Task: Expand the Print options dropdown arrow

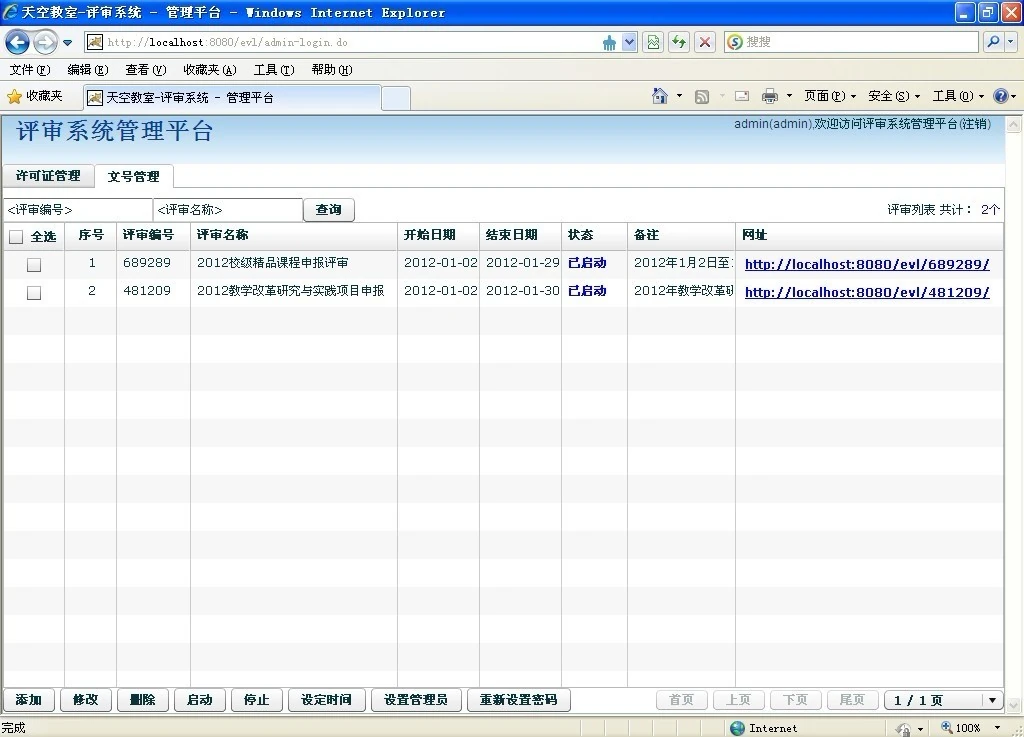Action: [789, 96]
